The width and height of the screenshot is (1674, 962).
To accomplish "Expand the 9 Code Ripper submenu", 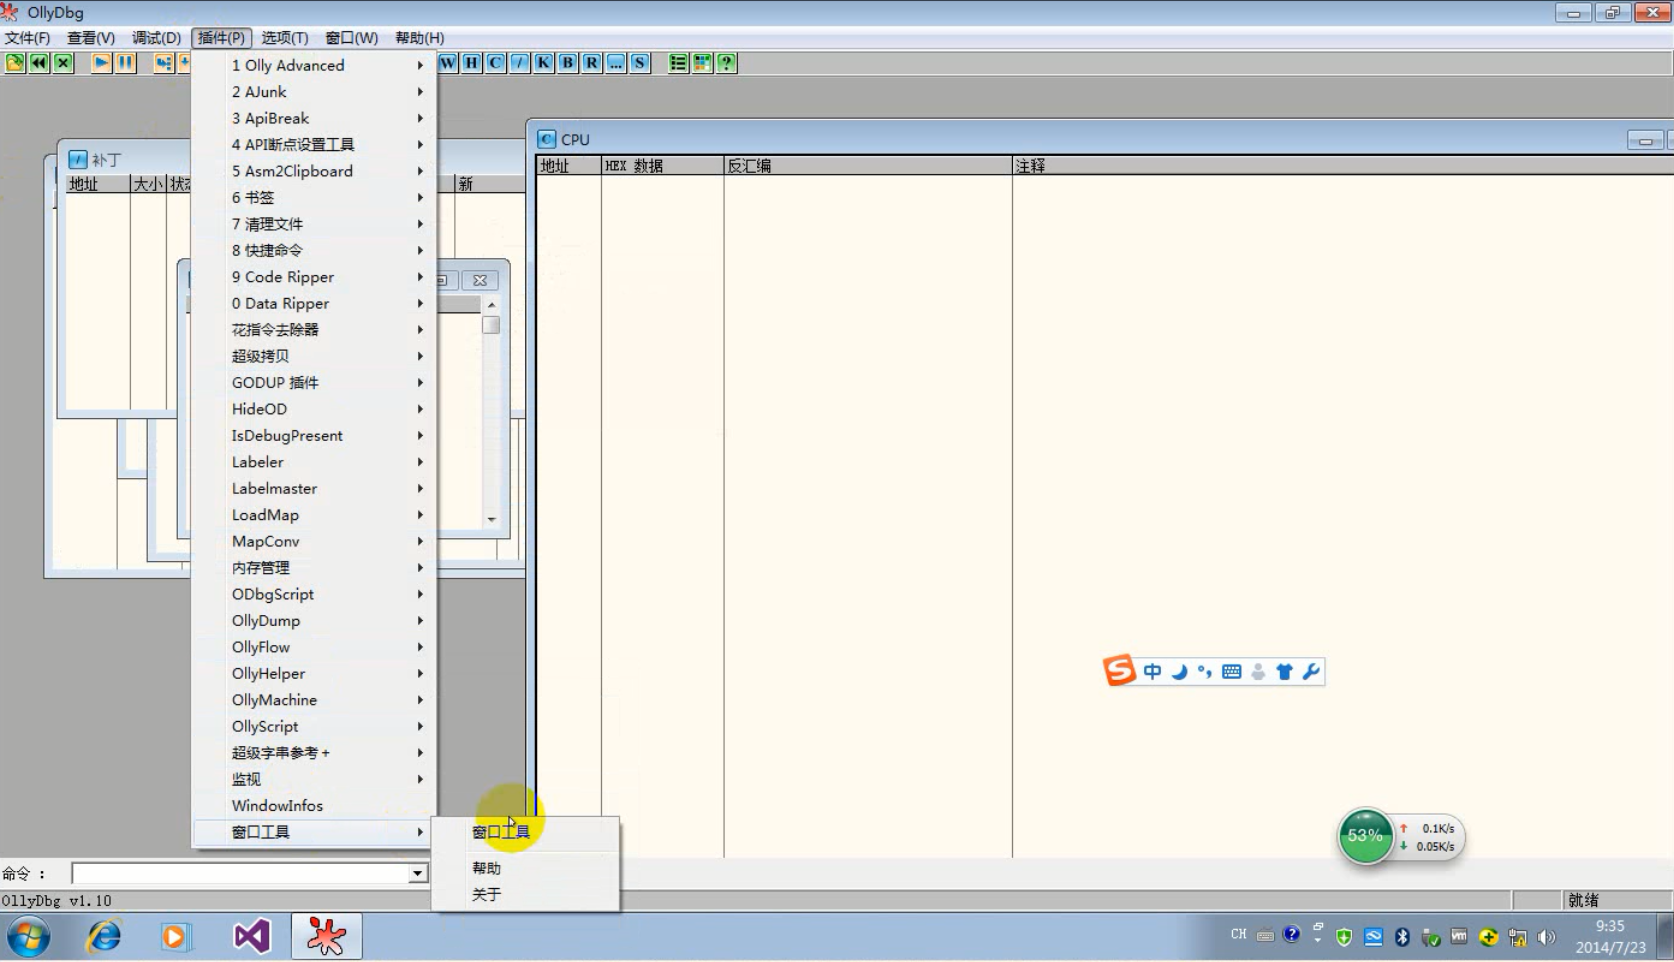I will pos(314,277).
